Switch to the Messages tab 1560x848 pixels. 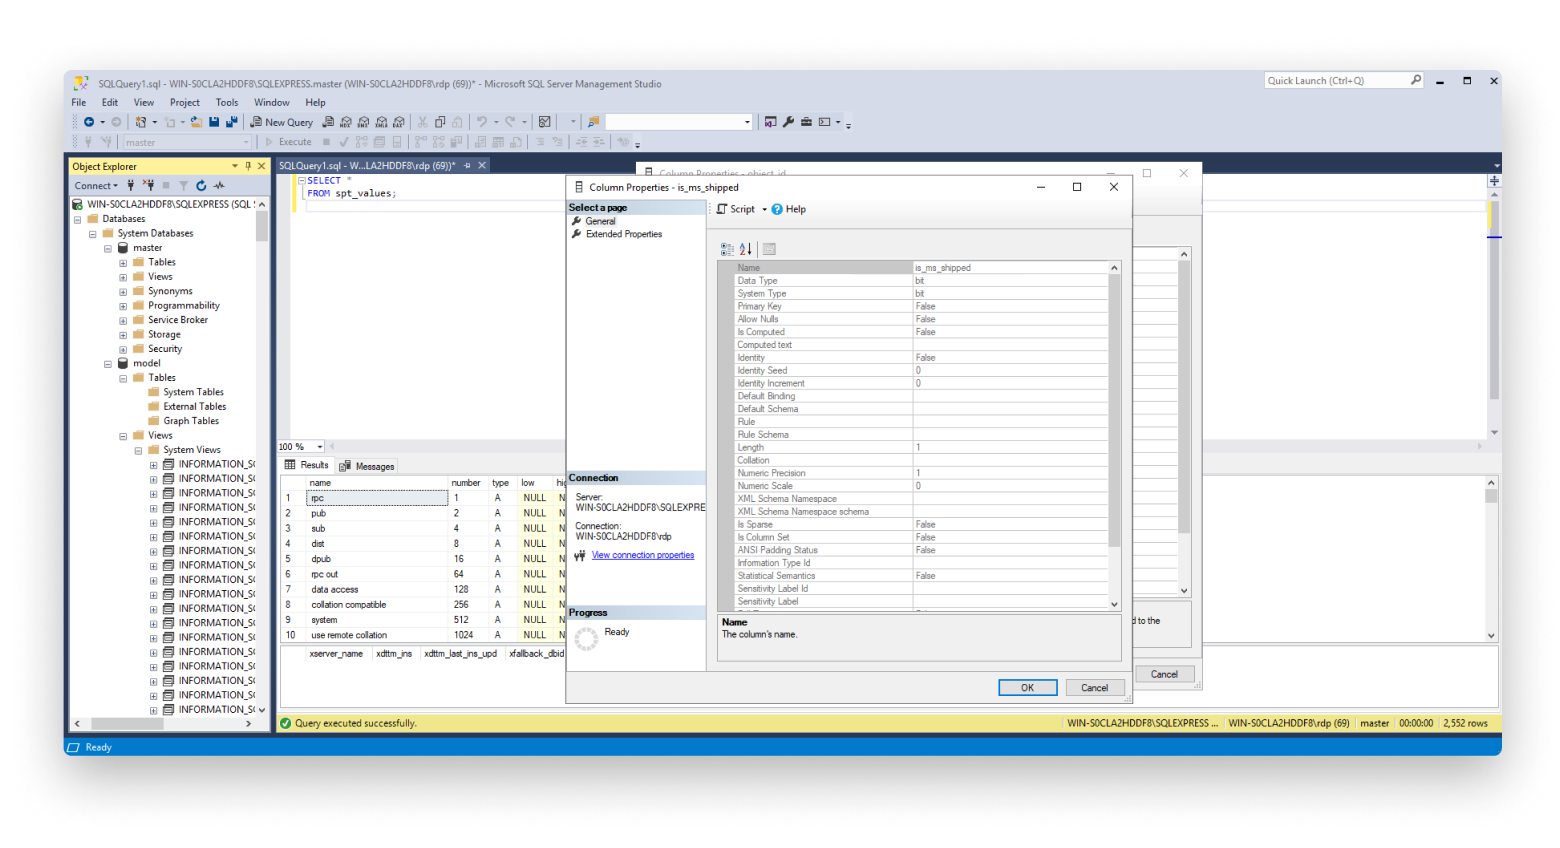point(367,466)
